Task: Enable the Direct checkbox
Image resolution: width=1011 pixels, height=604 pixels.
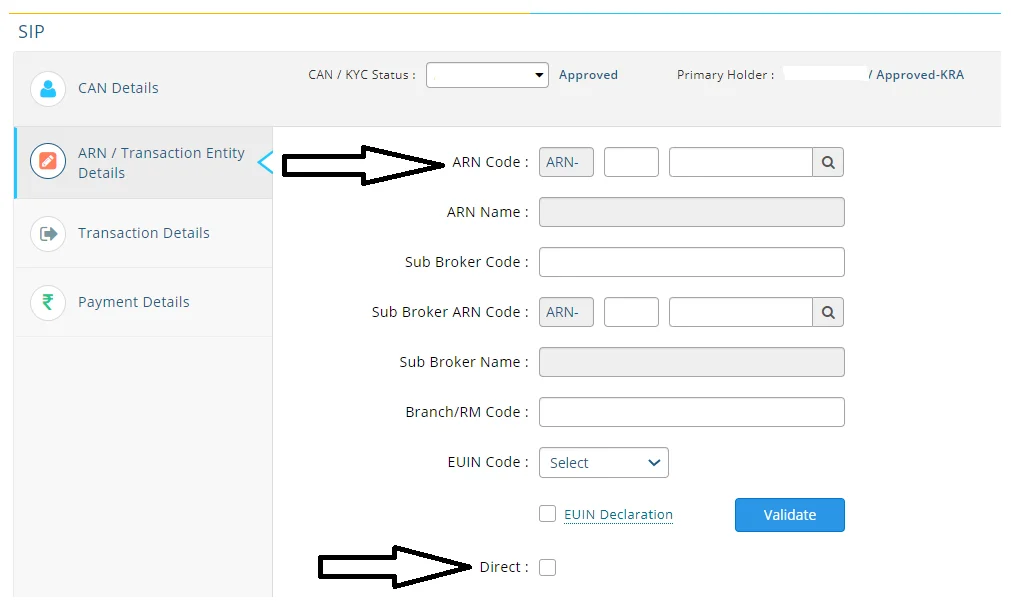Action: (x=547, y=567)
